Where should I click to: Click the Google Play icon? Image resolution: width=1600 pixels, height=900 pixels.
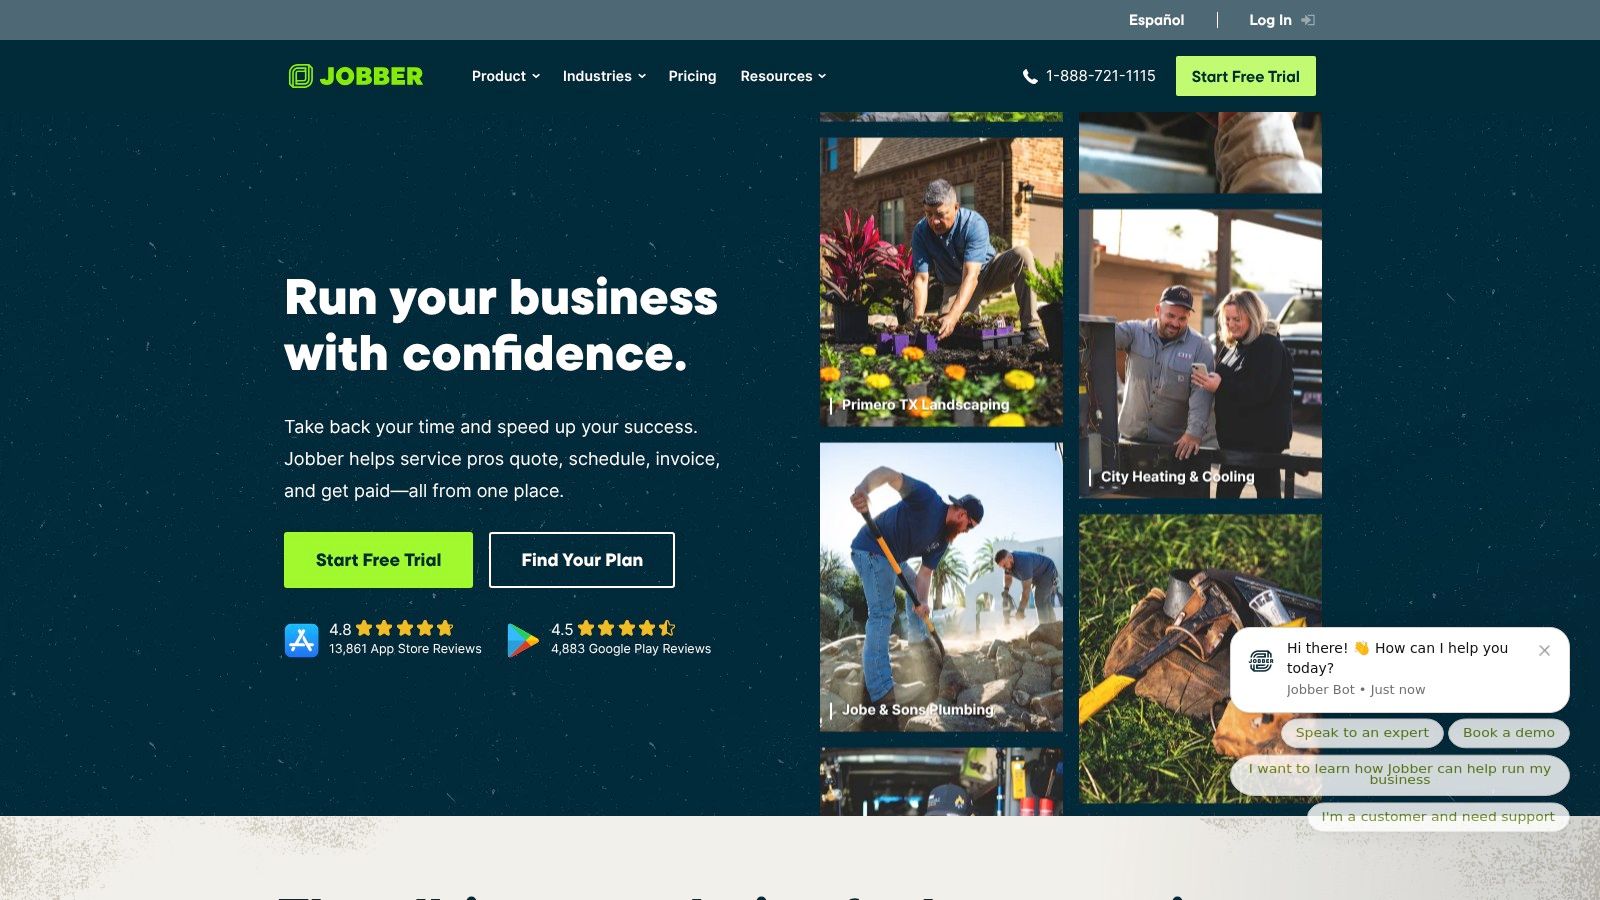523,640
